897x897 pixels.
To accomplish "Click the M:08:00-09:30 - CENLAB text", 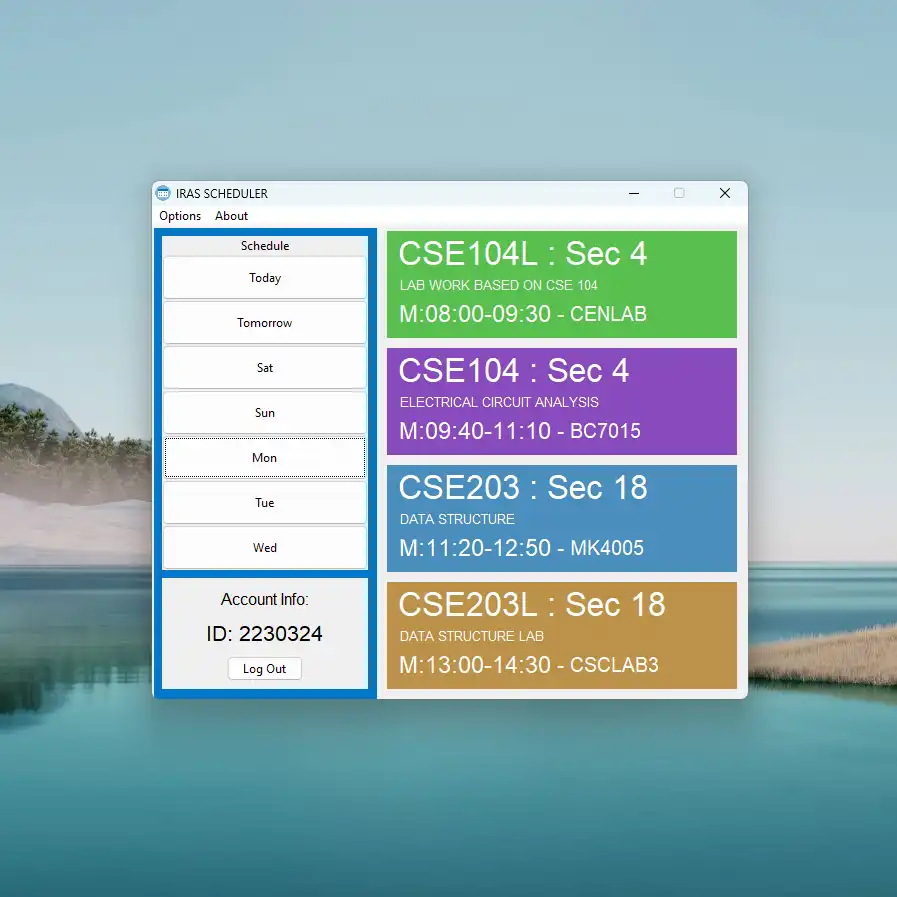I will (523, 314).
